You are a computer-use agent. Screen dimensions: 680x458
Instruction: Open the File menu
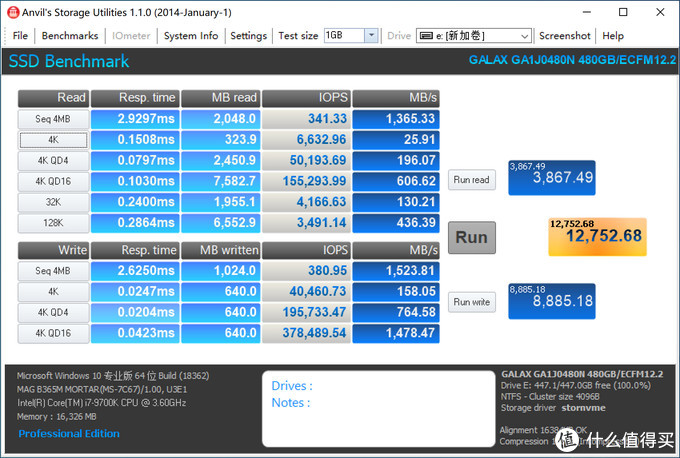tap(20, 36)
